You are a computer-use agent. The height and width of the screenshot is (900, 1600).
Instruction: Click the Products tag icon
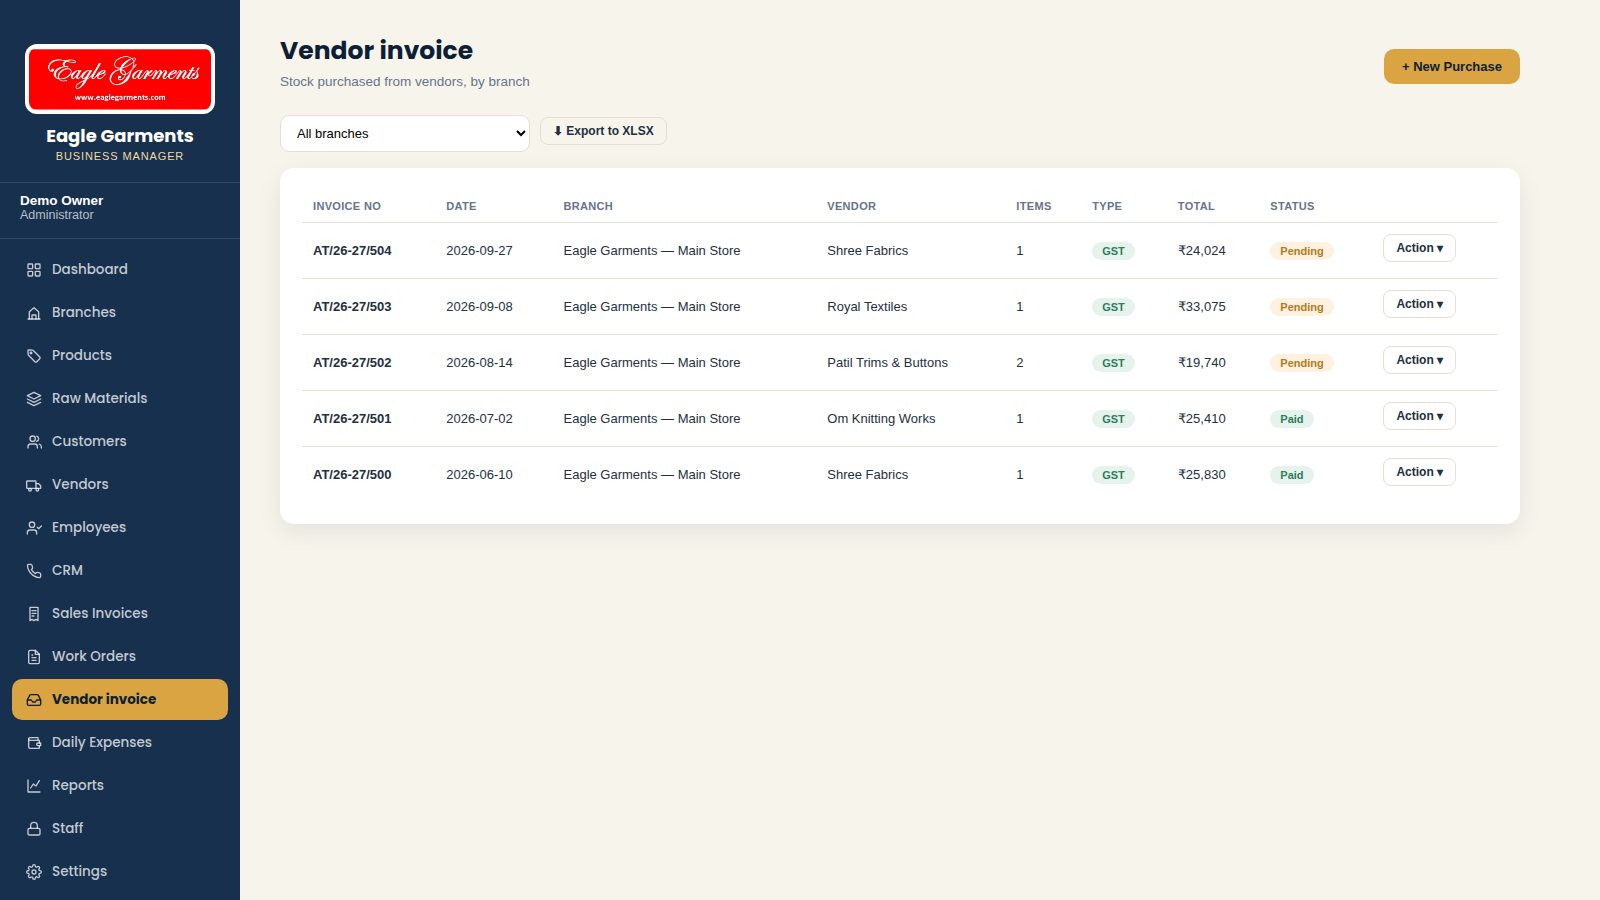coord(34,356)
